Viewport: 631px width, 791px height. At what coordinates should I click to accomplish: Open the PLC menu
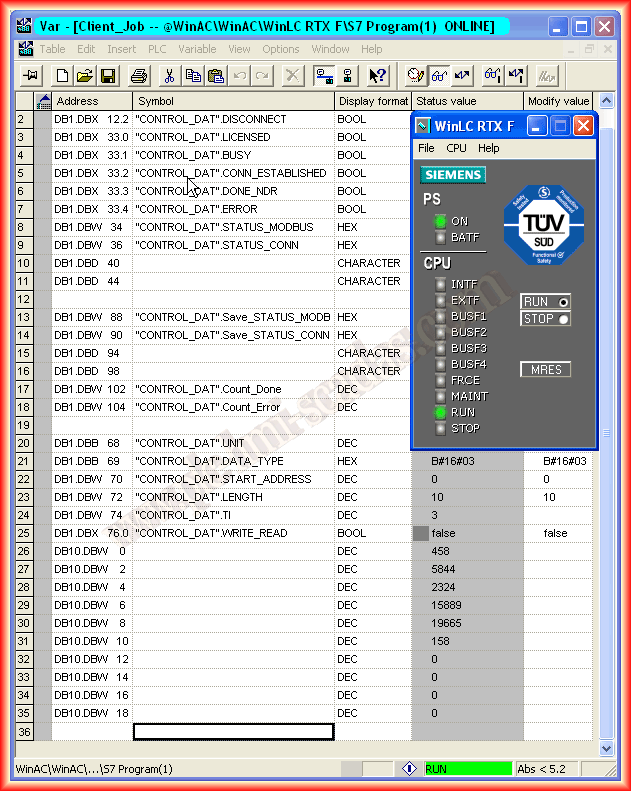click(157, 49)
